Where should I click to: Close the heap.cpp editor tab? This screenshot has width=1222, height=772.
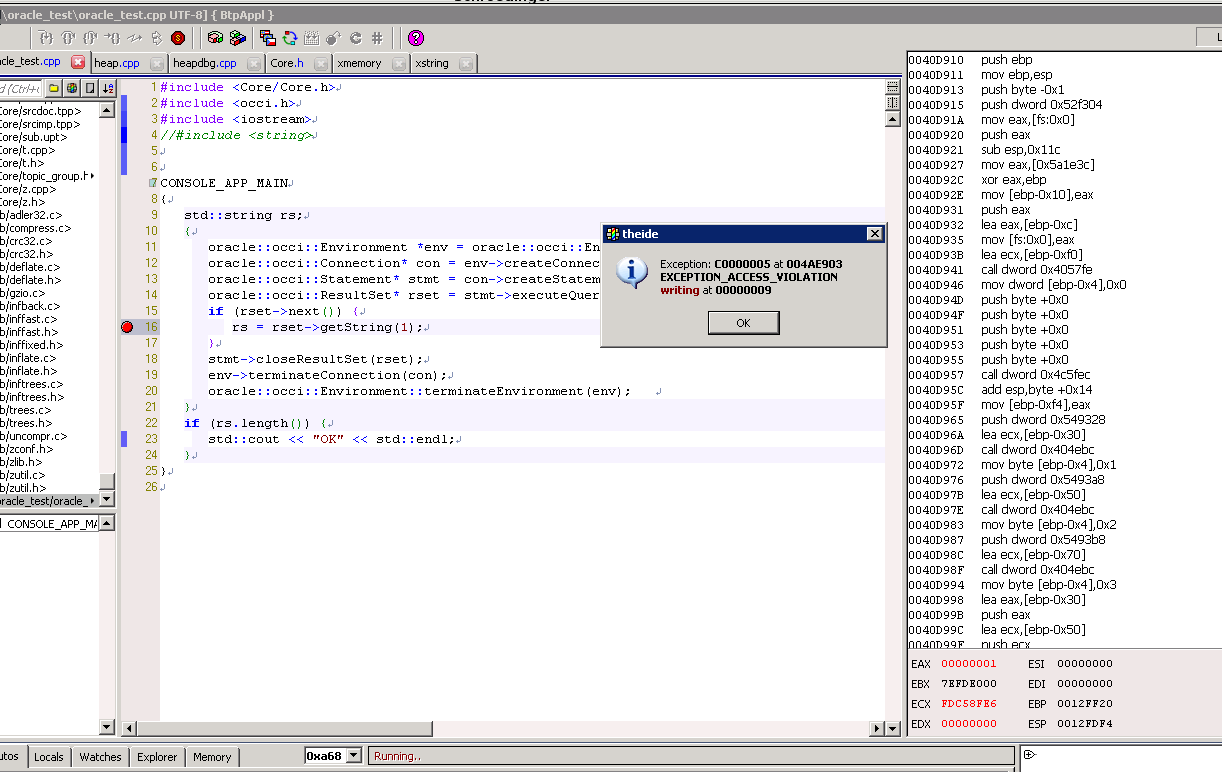pyautogui.click(x=156, y=63)
